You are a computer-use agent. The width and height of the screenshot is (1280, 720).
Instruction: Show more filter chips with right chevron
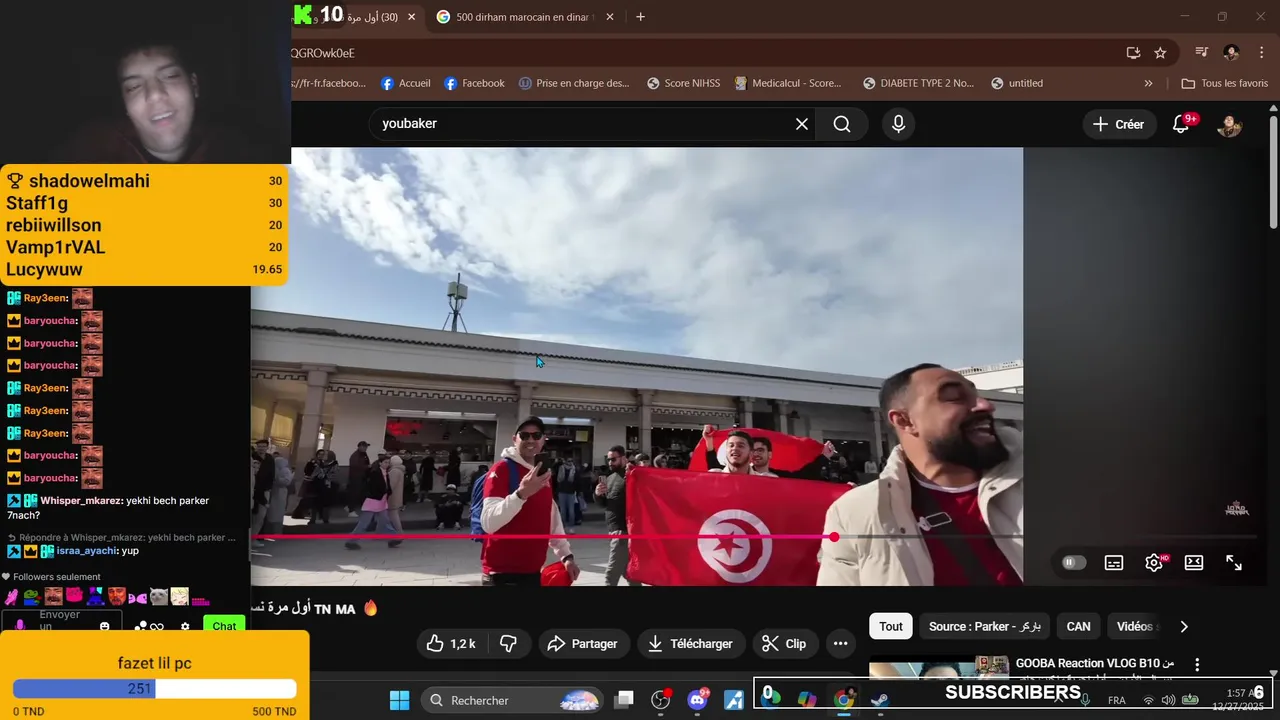pyautogui.click(x=1184, y=627)
